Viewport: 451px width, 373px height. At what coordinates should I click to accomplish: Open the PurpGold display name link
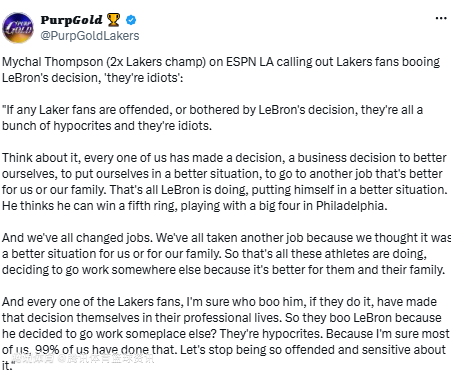coord(71,20)
